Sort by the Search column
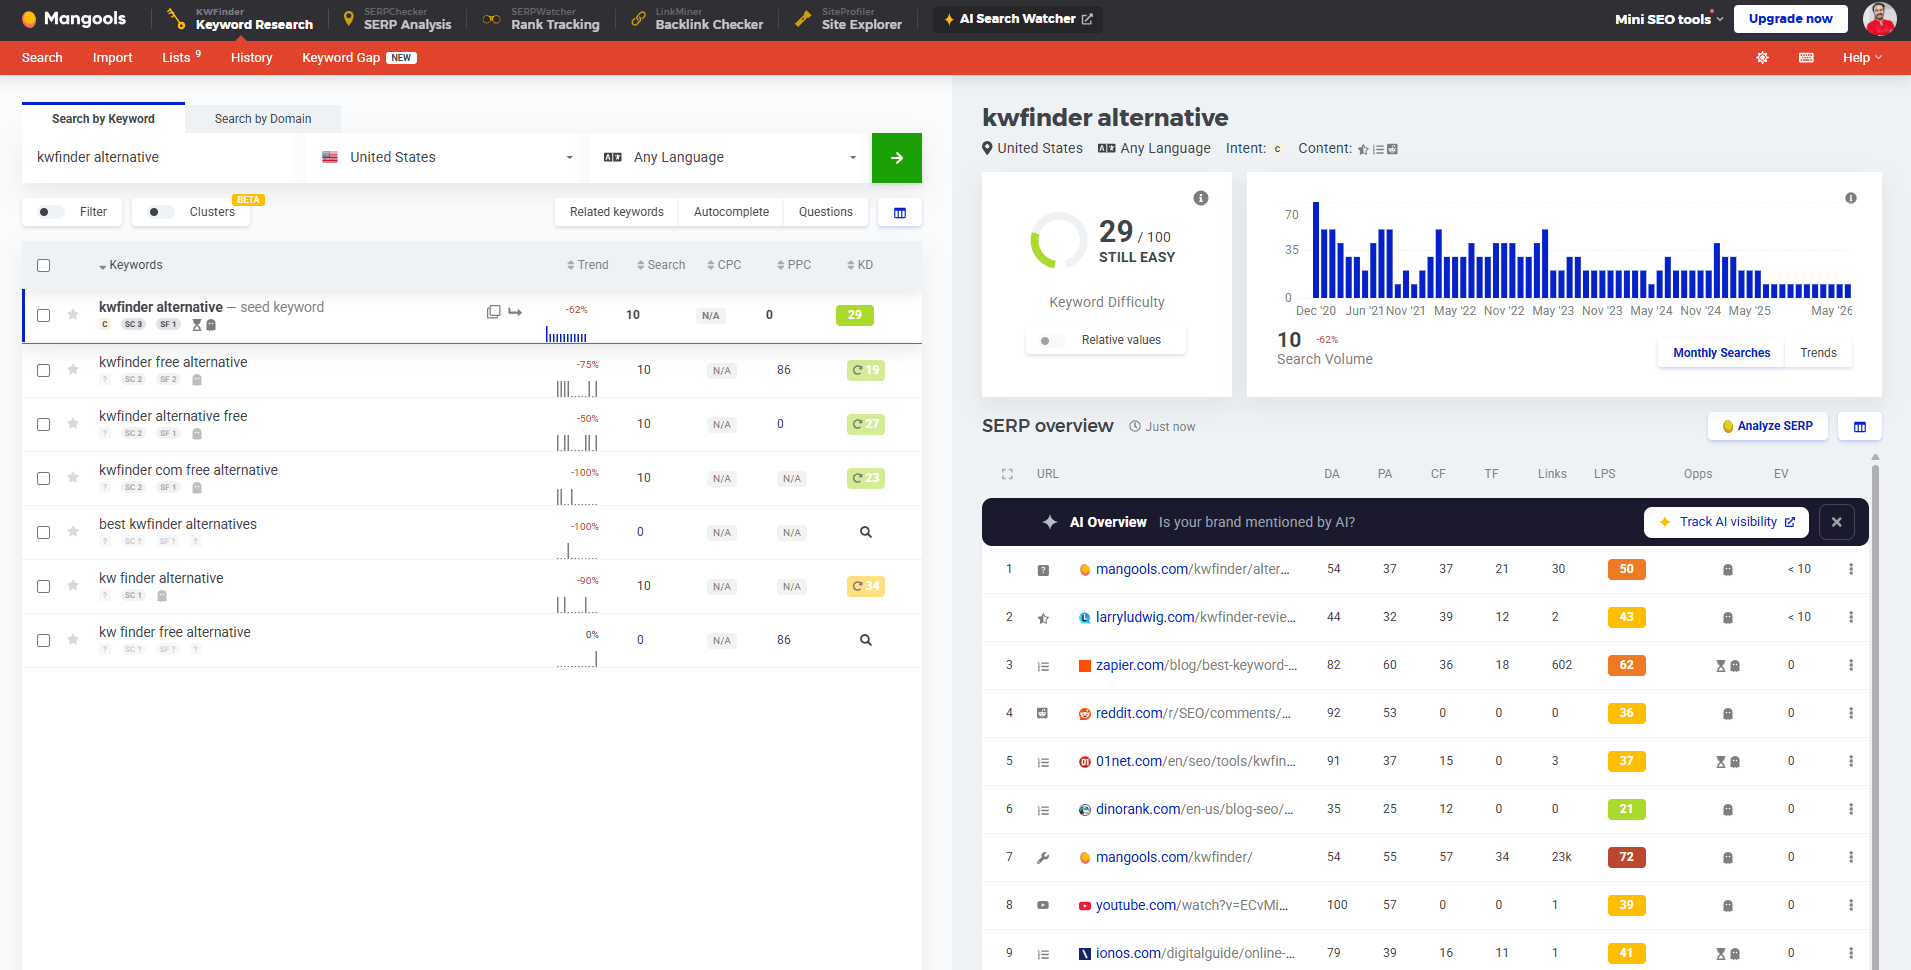The width and height of the screenshot is (1911, 970). (x=661, y=265)
